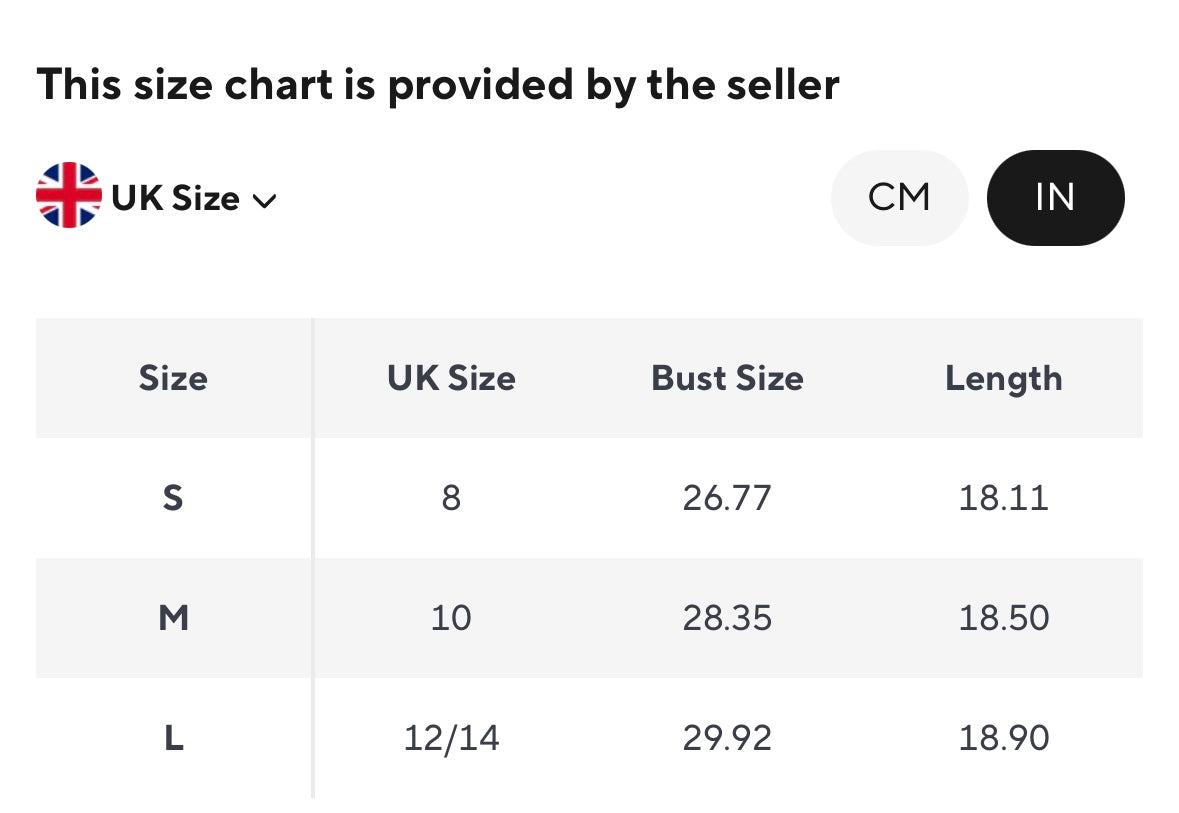
Task: Open the UK Size dropdown
Action: (x=175, y=198)
